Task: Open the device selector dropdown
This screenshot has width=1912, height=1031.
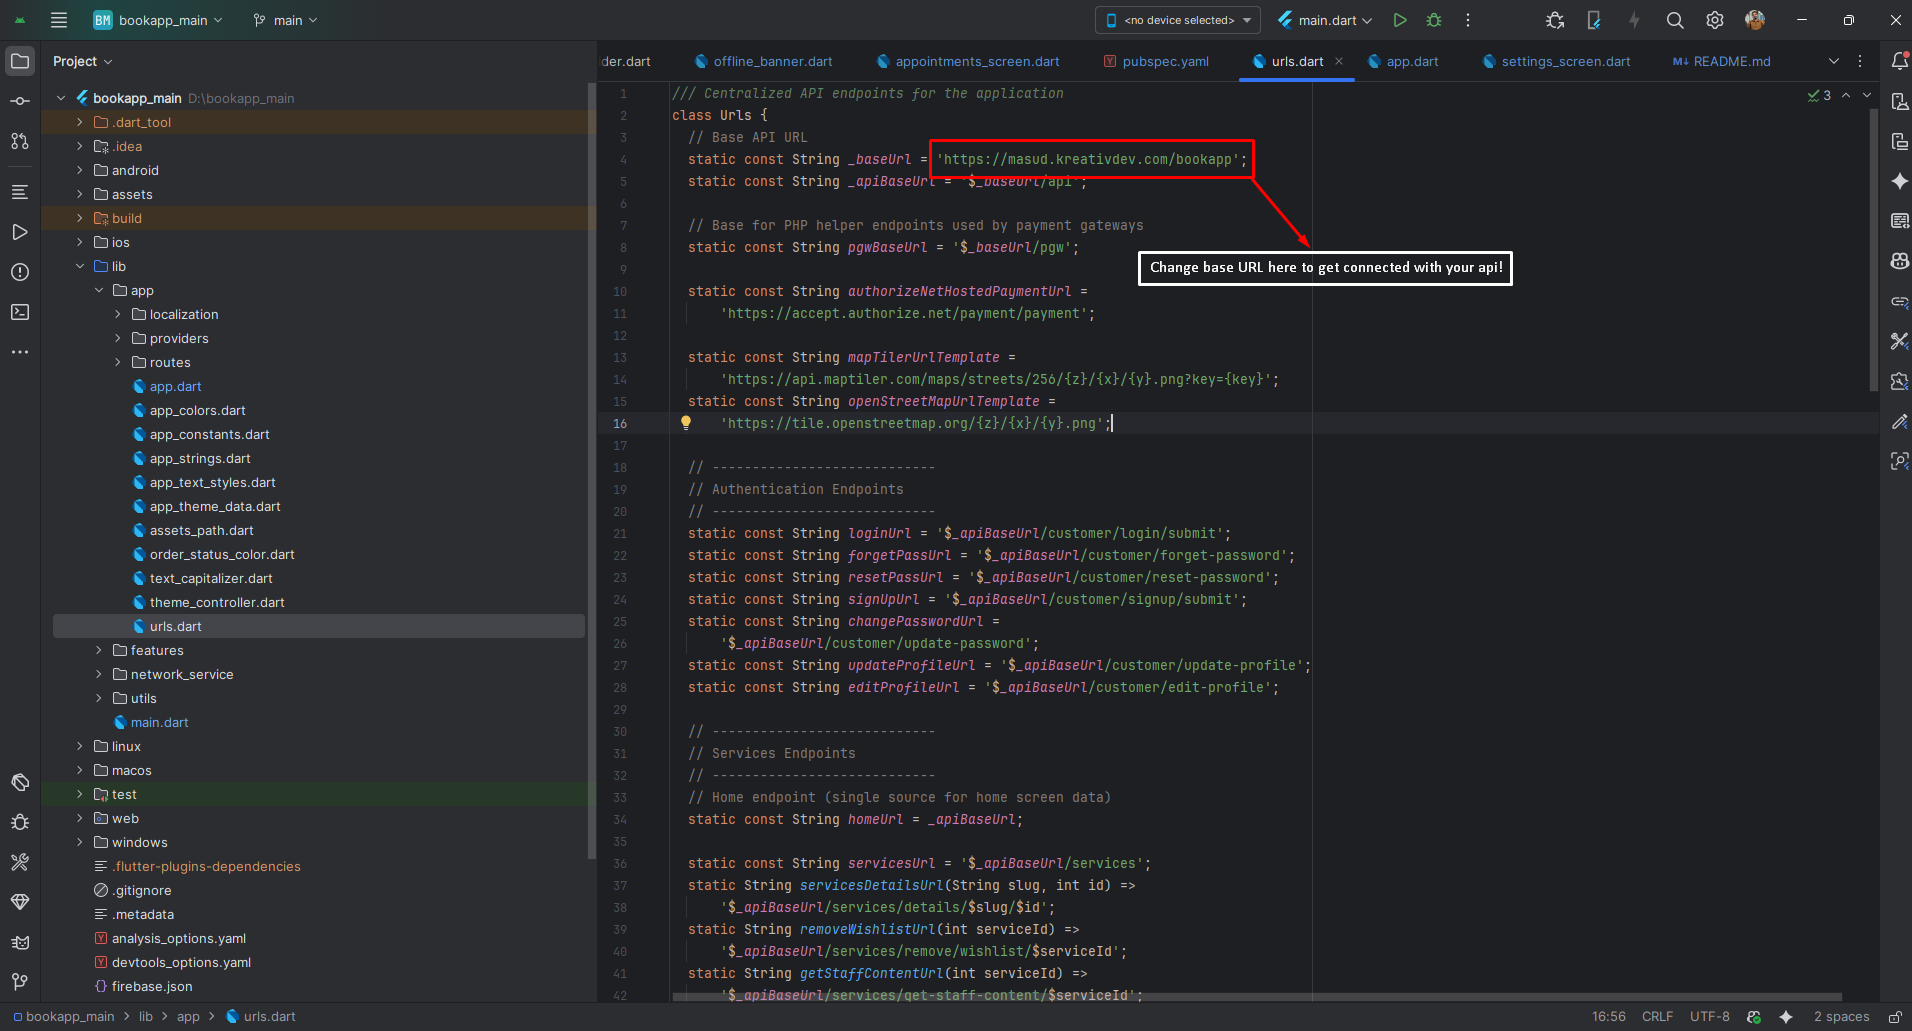Action: tap(1176, 20)
